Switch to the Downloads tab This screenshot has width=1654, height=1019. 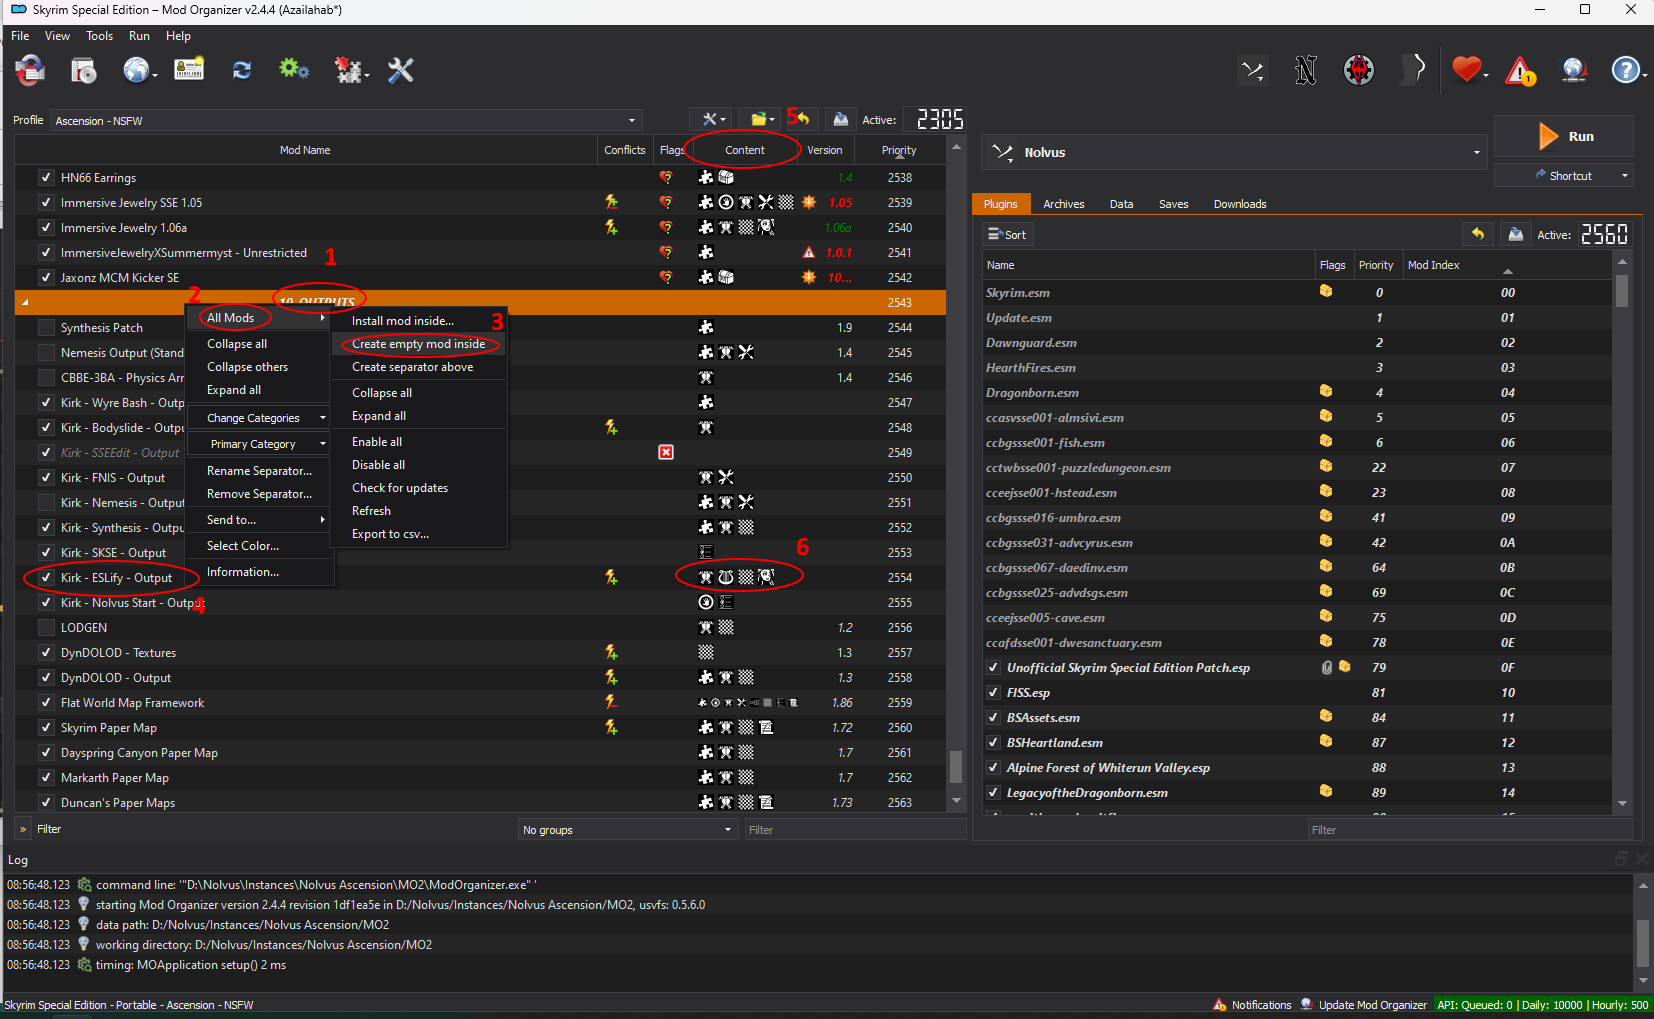pos(1239,204)
